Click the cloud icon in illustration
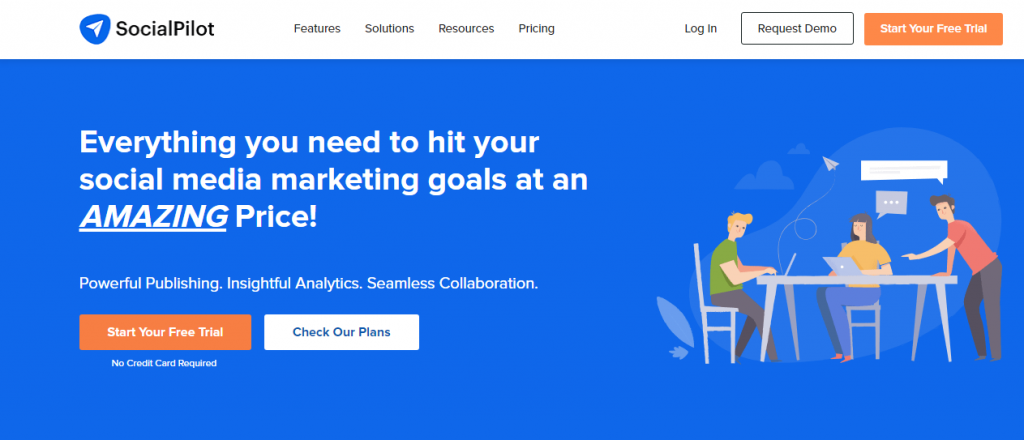 coord(763,174)
